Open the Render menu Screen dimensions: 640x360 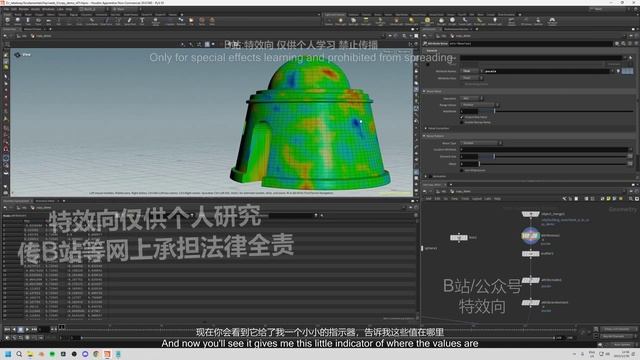[x=24, y=9]
